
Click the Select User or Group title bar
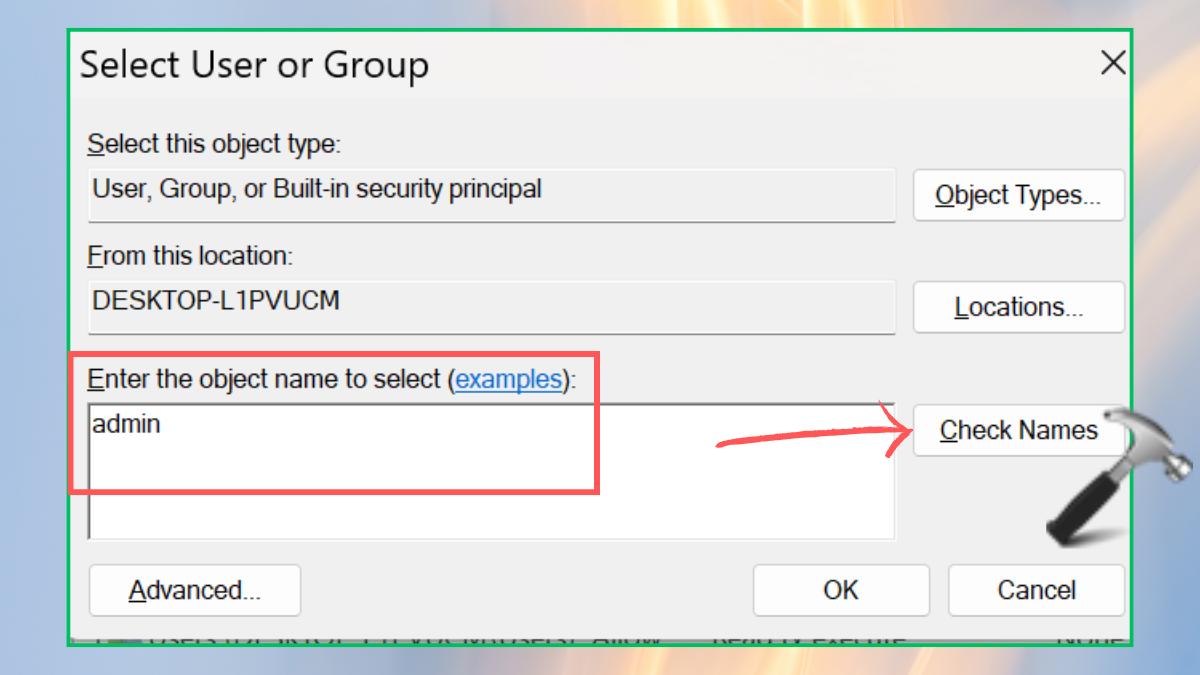(580, 65)
